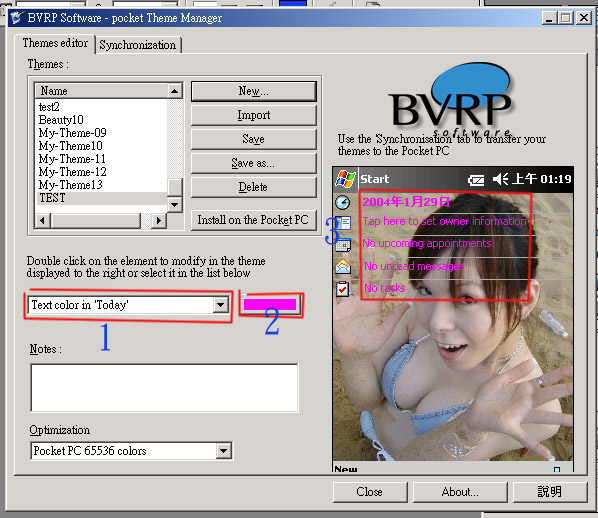This screenshot has height=518, width=598.
Task: Select My-Theme10 in themes list
Action: (x=71, y=146)
